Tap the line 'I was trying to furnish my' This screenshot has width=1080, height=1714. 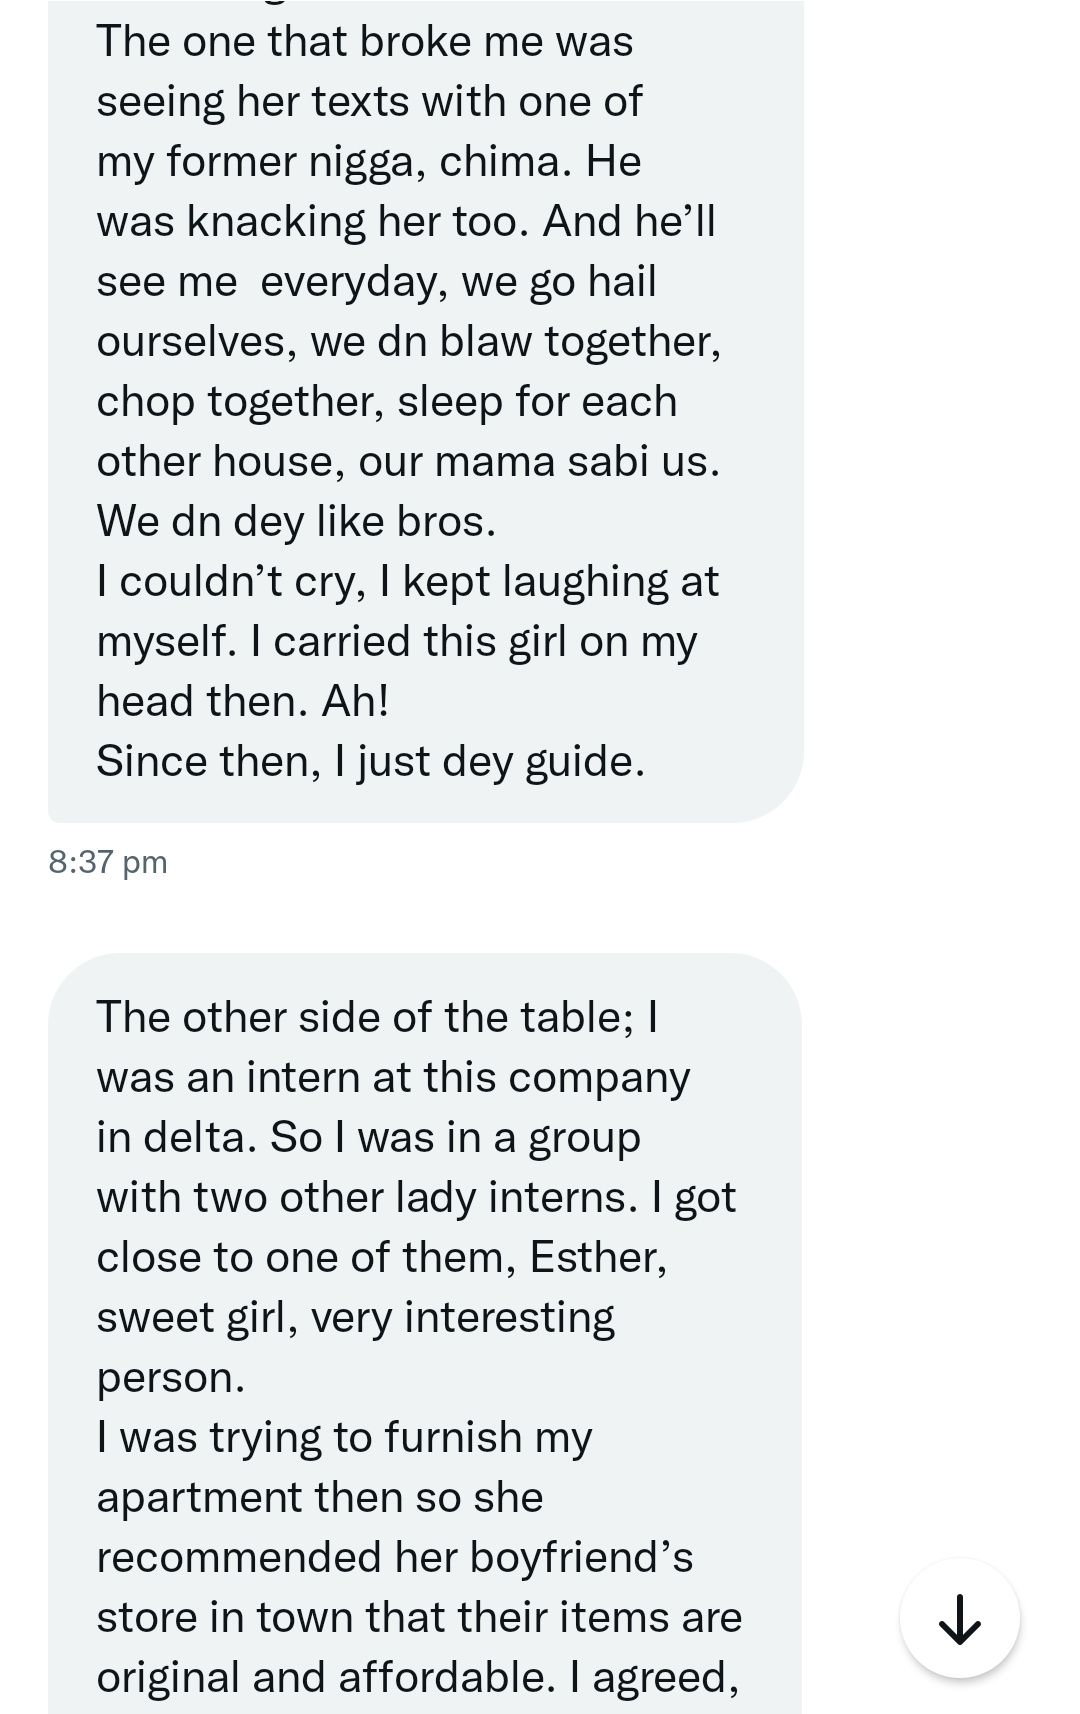345,1438
